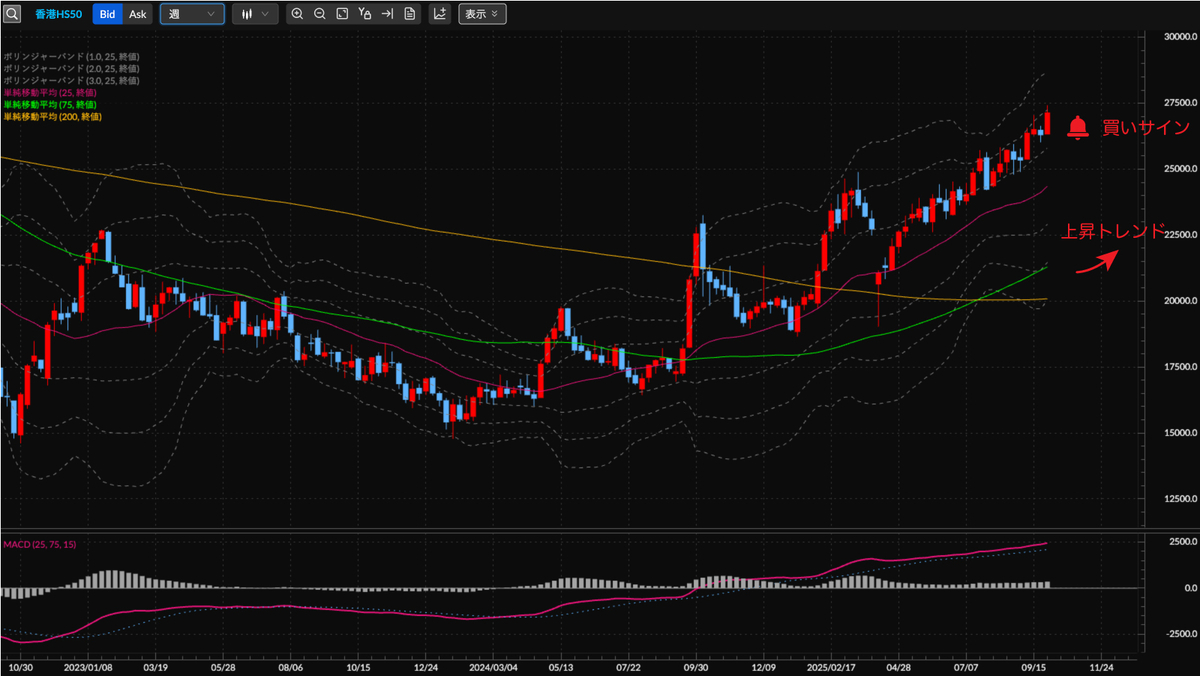The width and height of the screenshot is (1200, 676).
Task: Click the fit-to-screen chart icon
Action: coord(342,14)
